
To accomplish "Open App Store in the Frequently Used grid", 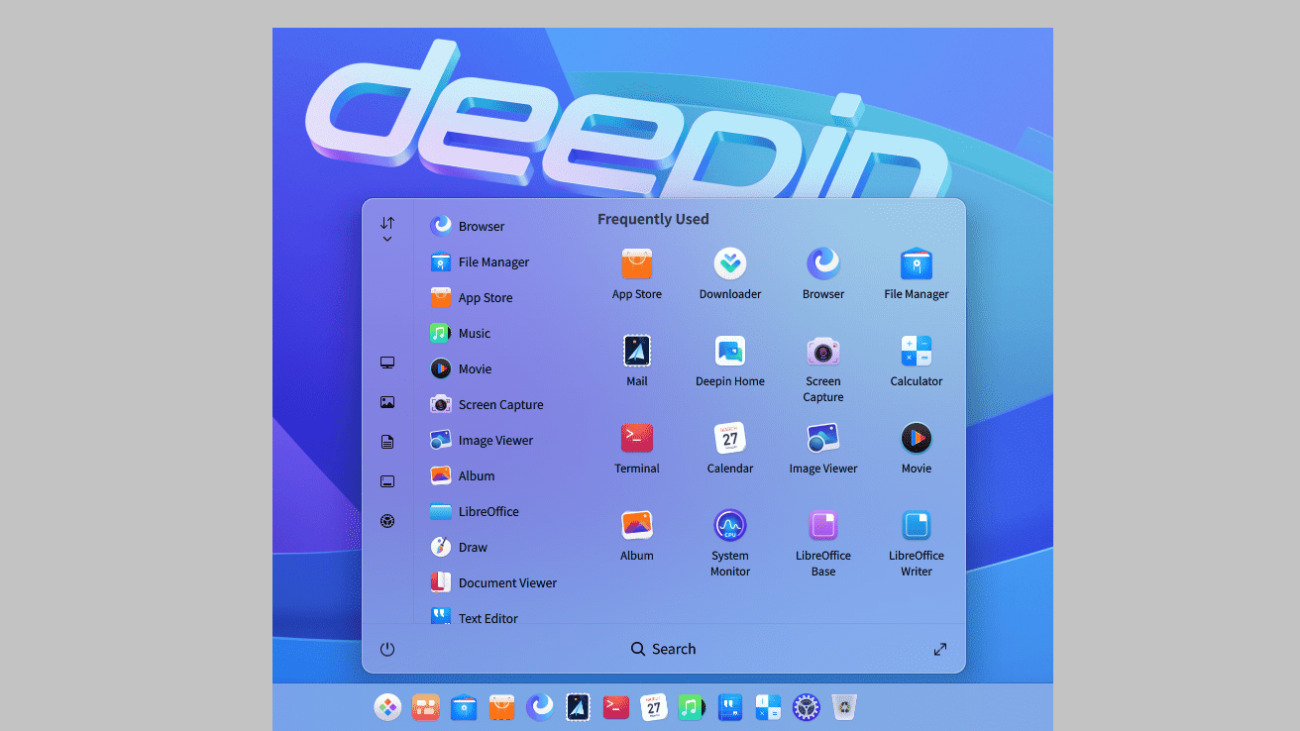I will click(x=637, y=274).
